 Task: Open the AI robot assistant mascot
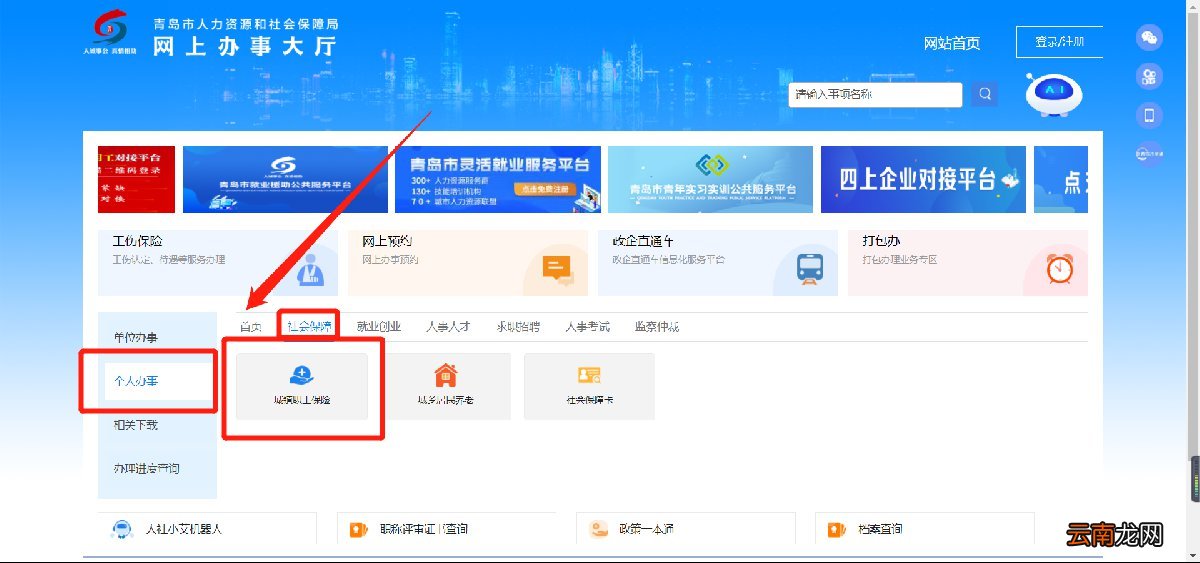click(1053, 94)
